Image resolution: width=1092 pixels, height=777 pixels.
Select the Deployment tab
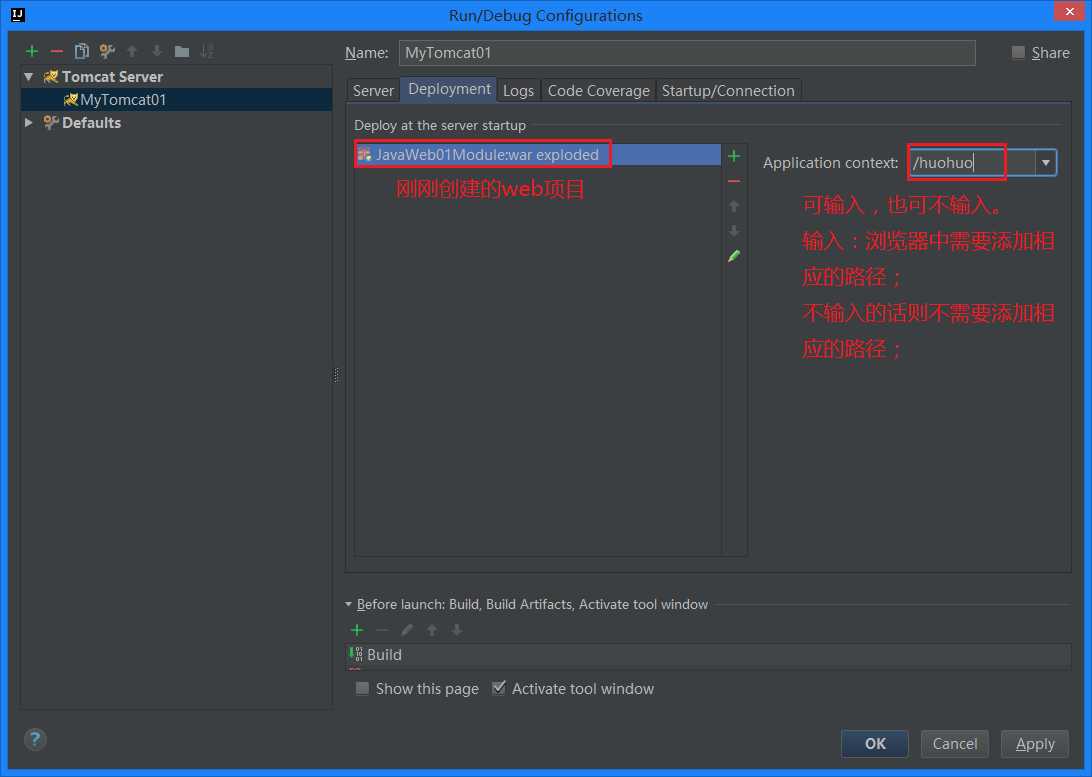(x=449, y=89)
